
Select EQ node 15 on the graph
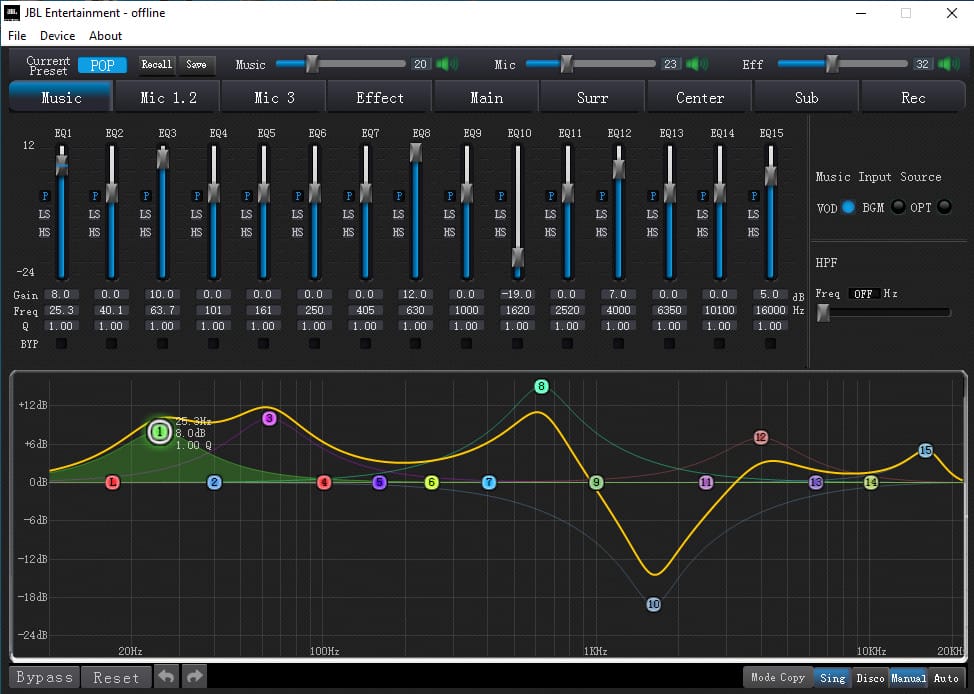click(926, 450)
